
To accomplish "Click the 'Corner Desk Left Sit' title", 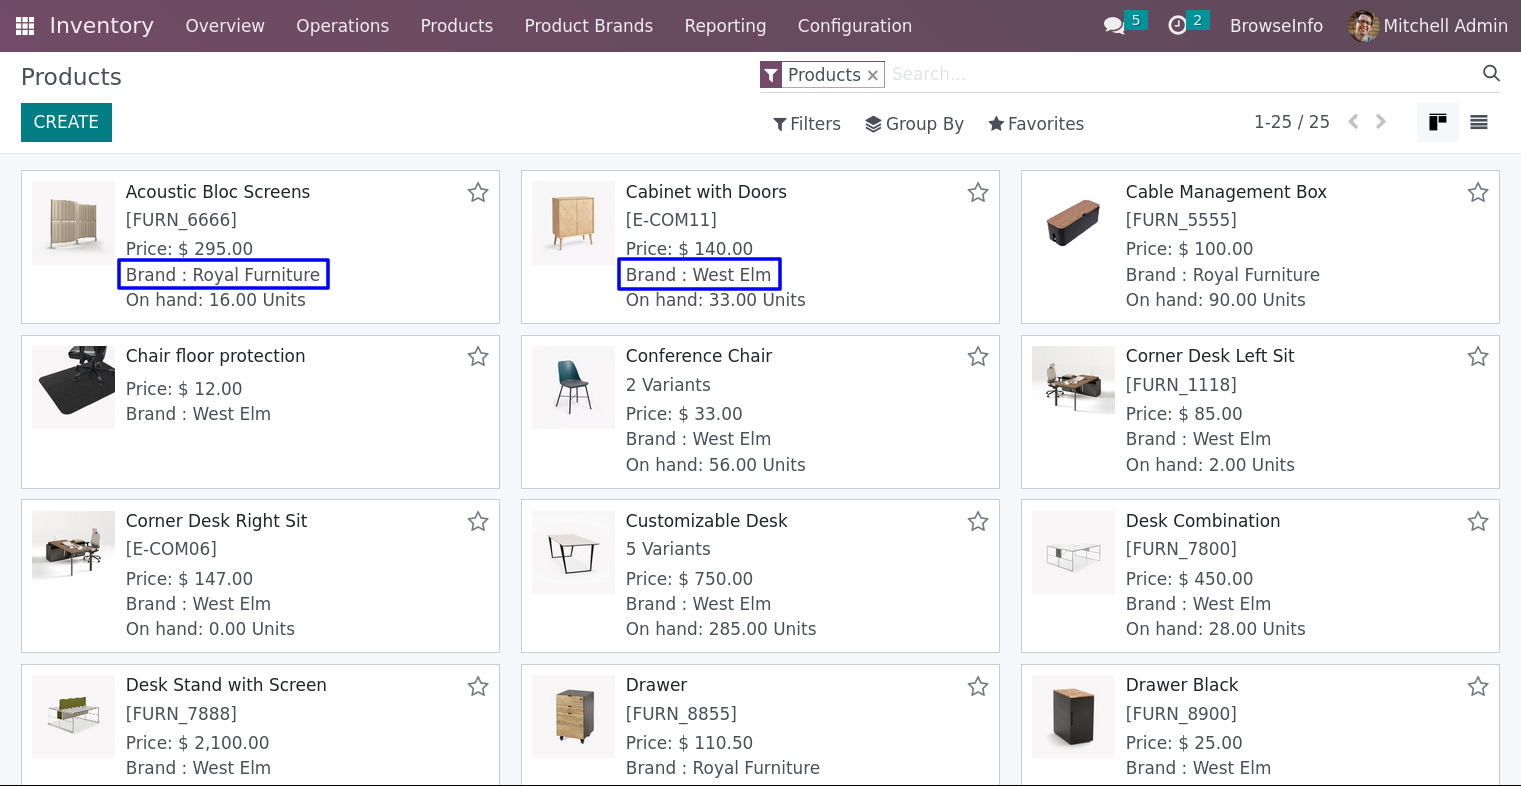I will click(1210, 356).
